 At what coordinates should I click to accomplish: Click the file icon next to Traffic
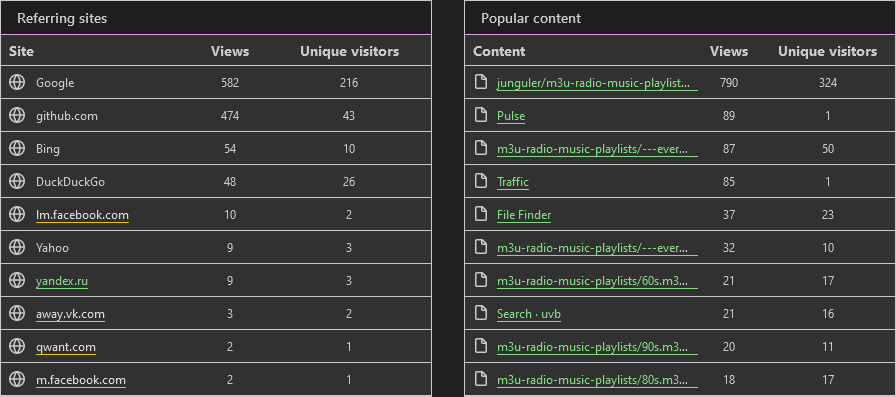482,182
